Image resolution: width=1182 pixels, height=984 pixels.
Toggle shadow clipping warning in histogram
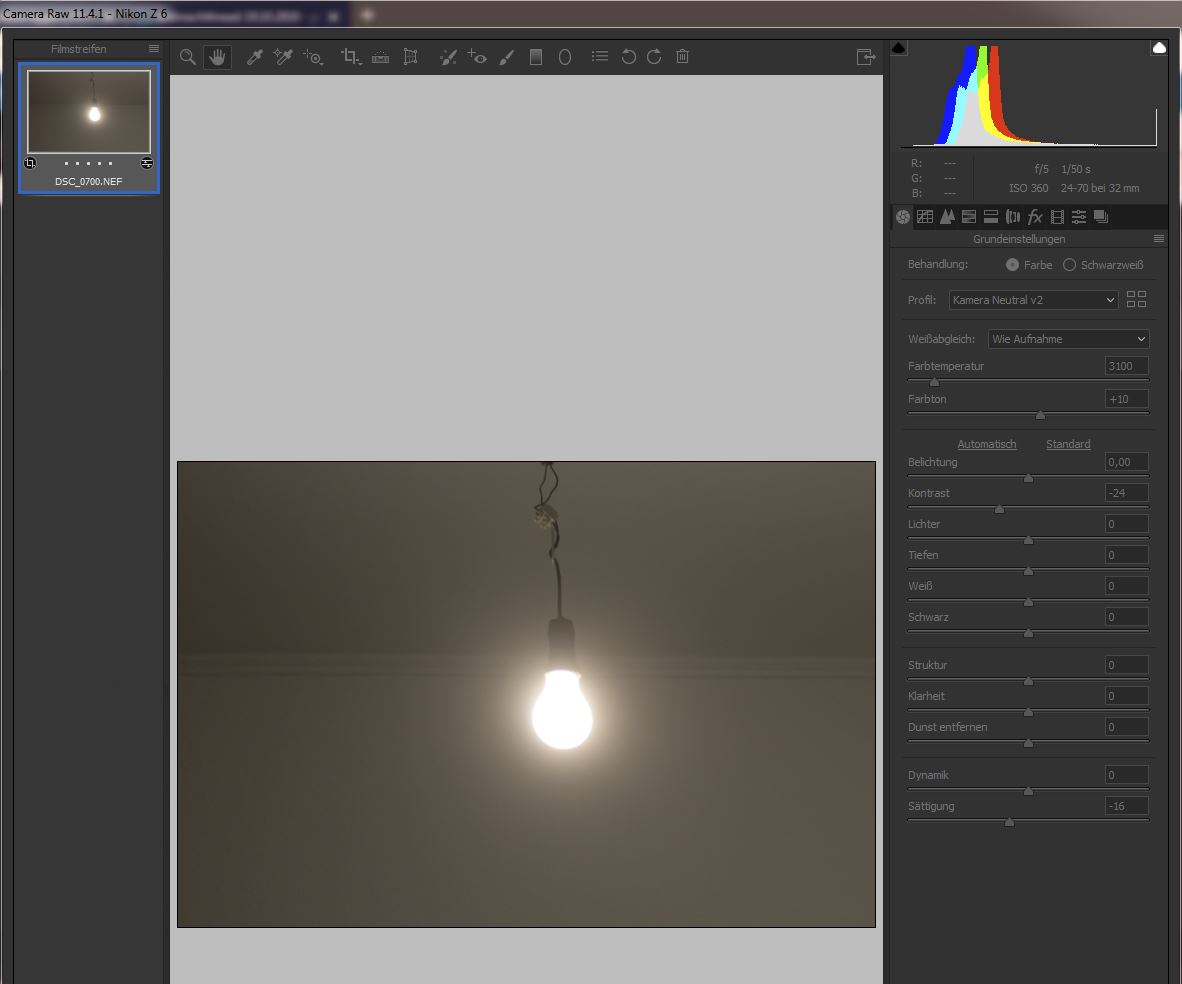pos(899,48)
